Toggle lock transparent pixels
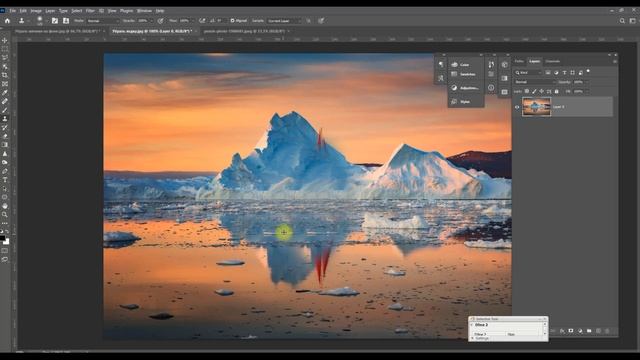640x360 pixels. (x=527, y=91)
